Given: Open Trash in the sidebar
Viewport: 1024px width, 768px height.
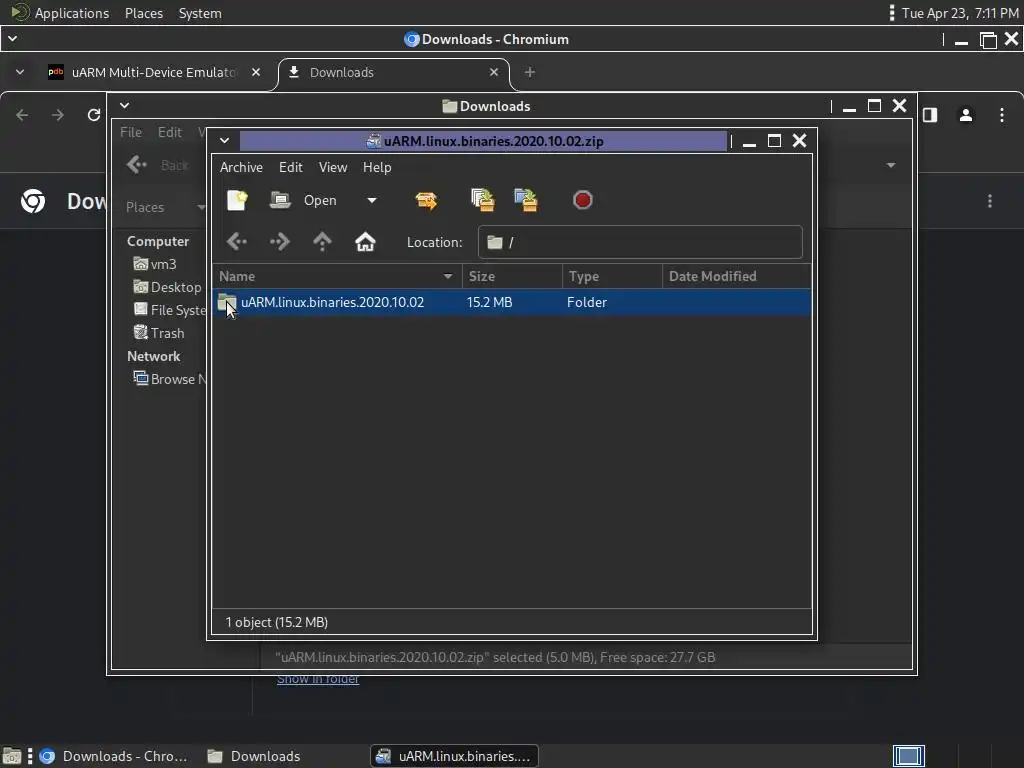Looking at the screenshot, I should [159, 332].
